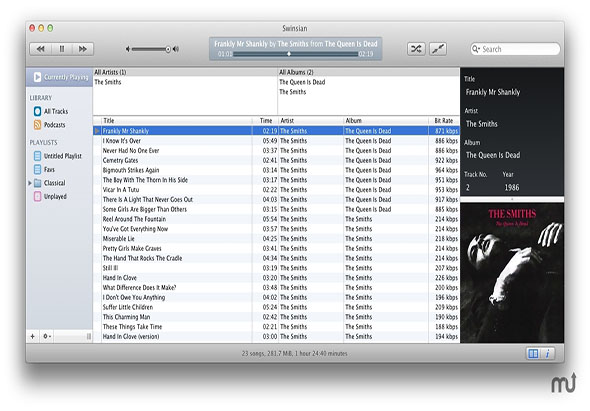Open the gear actions menu
This screenshot has height=411, width=590.
pyautogui.click(x=47, y=336)
